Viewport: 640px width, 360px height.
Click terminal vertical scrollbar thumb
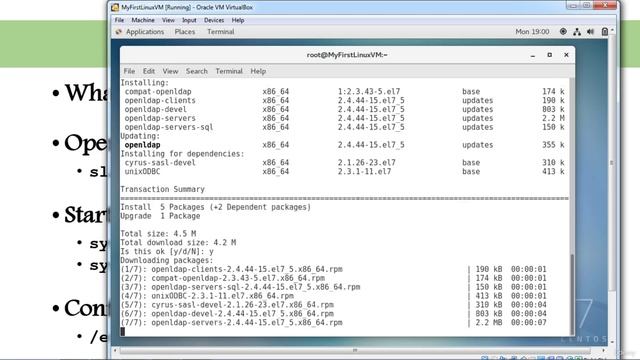point(572,293)
